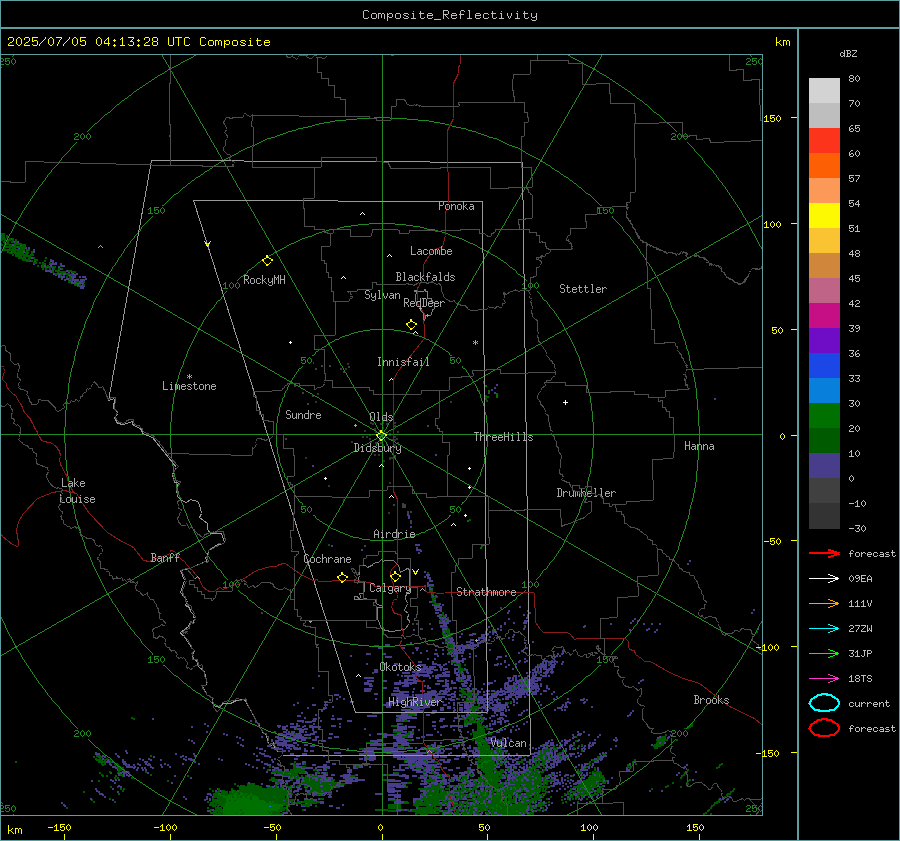Select the green 20–30 dBZ swatch
900x841 pixels.
pos(824,416)
